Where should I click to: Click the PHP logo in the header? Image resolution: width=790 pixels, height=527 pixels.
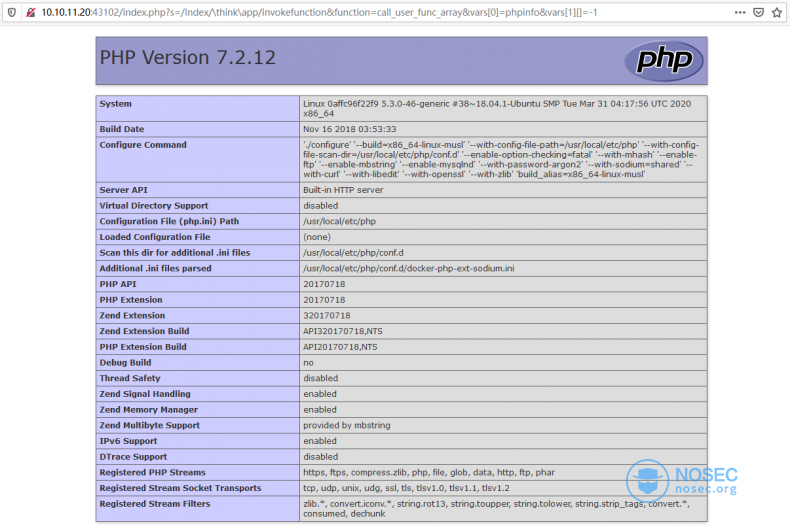pos(664,60)
